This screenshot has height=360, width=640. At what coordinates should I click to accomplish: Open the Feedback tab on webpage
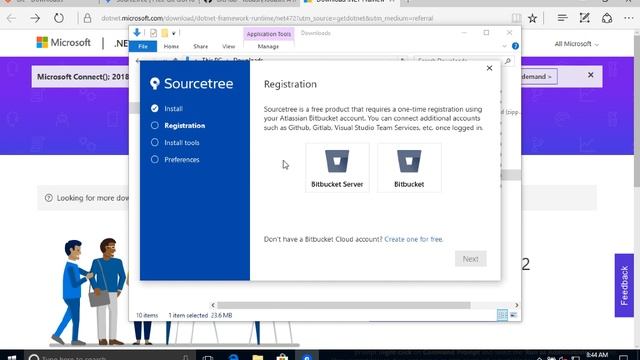pos(624,285)
